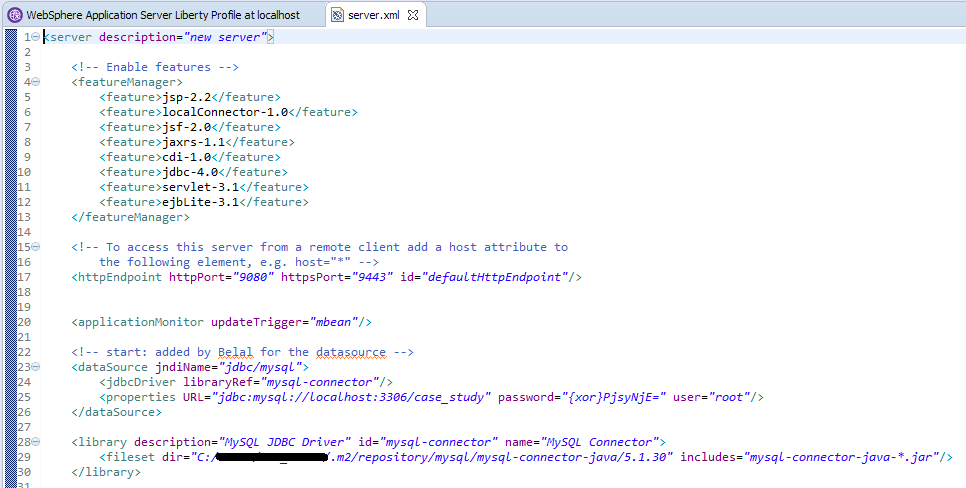Close the server.xml tab
Viewport: 966px width, 488px height.
click(413, 15)
